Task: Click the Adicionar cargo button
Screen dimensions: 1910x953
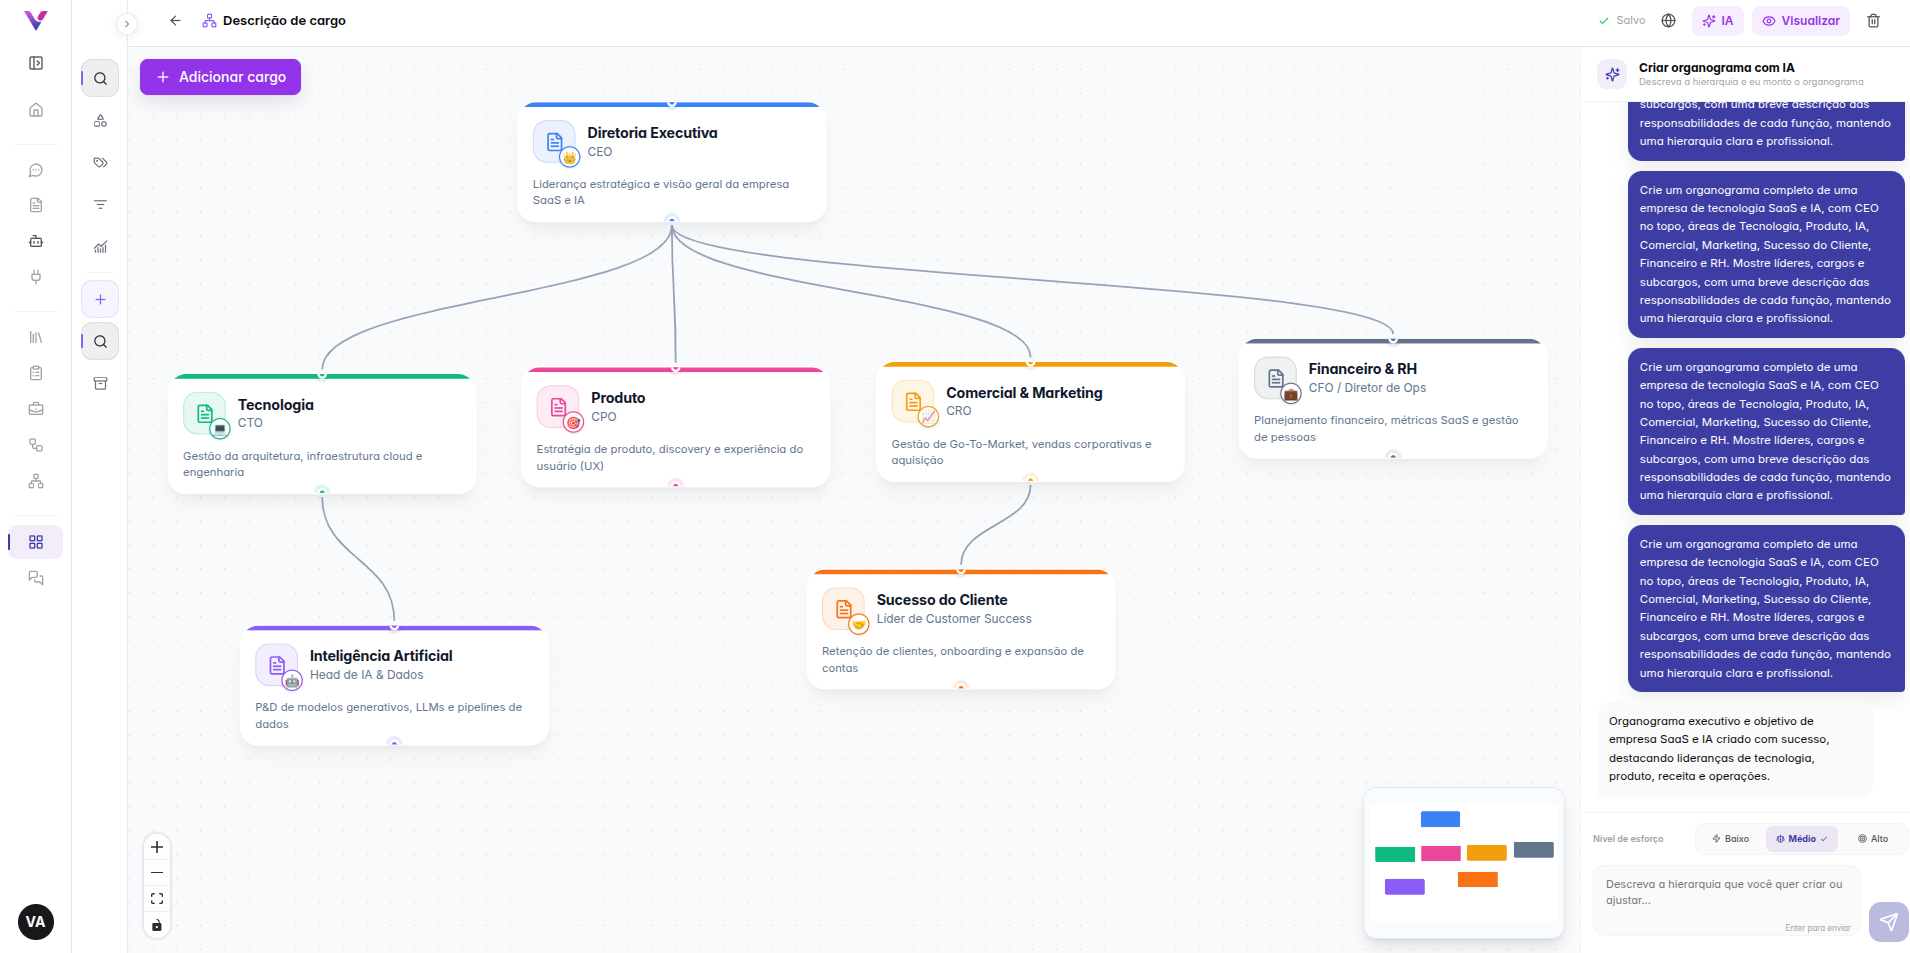Action: tap(220, 77)
